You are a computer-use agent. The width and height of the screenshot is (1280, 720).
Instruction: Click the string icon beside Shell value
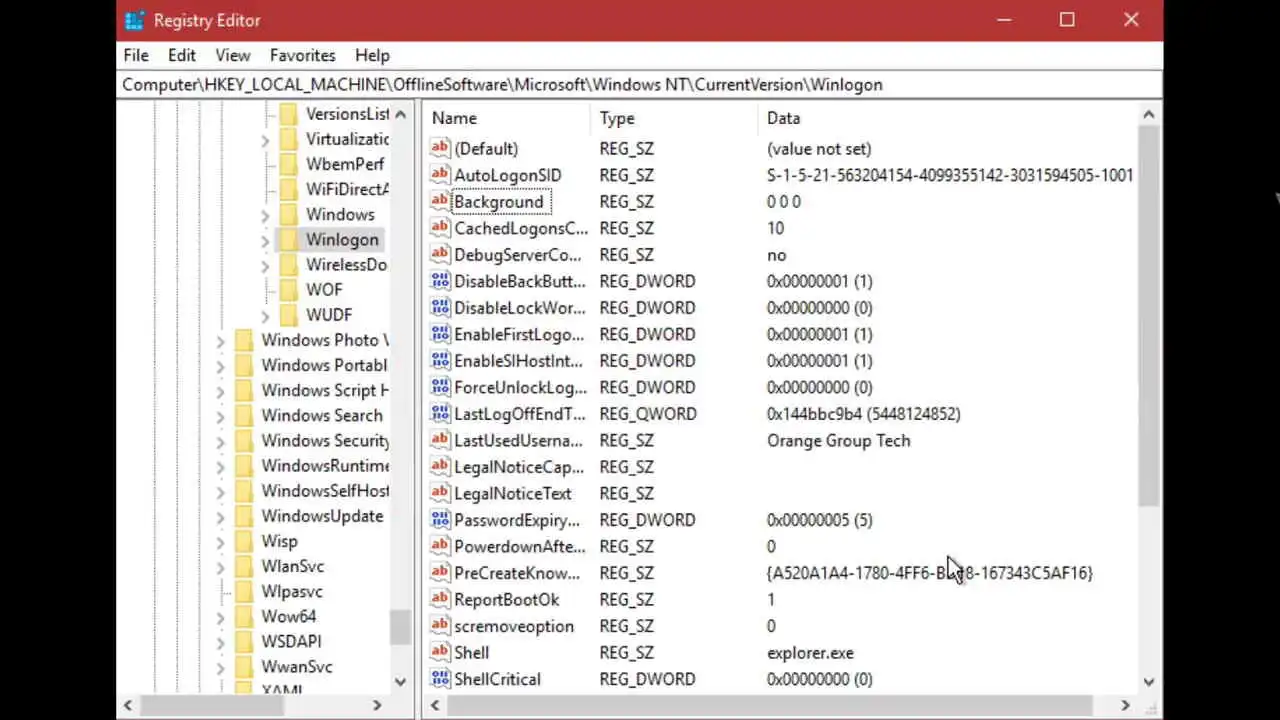tap(440, 652)
